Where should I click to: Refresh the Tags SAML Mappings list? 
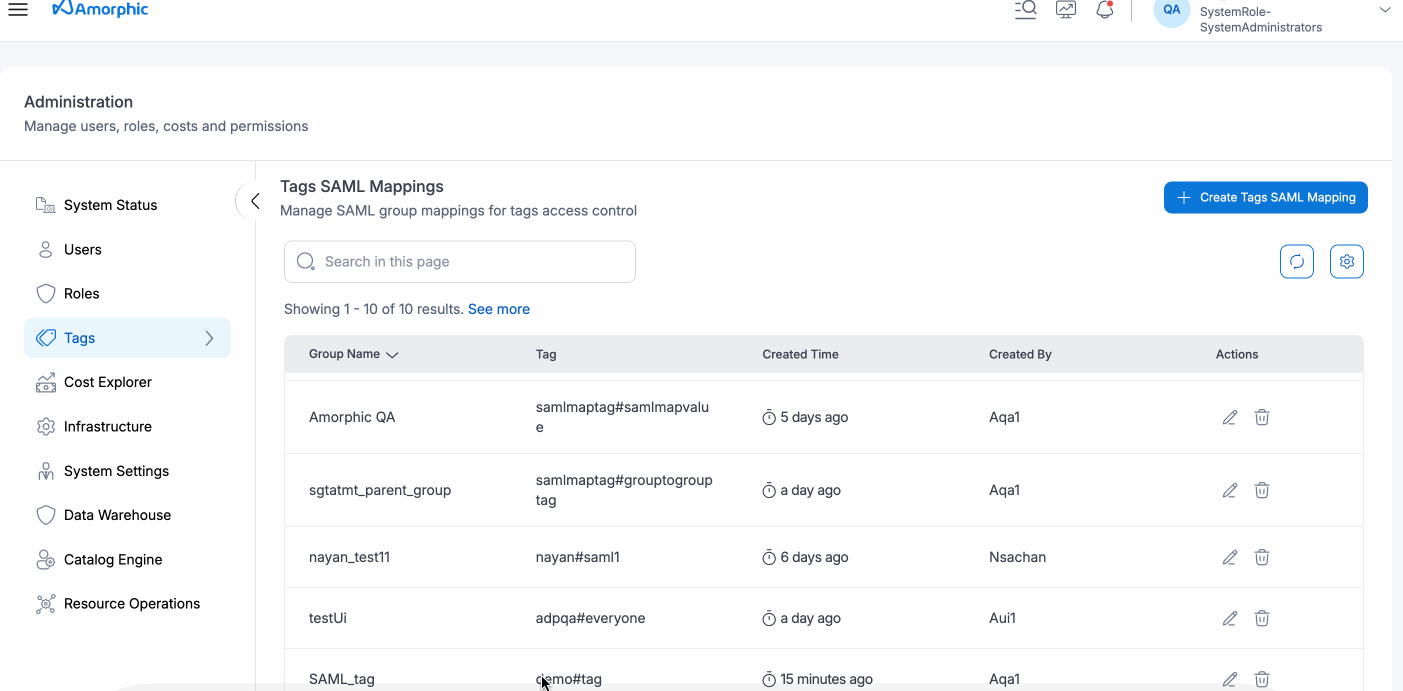[1297, 261]
